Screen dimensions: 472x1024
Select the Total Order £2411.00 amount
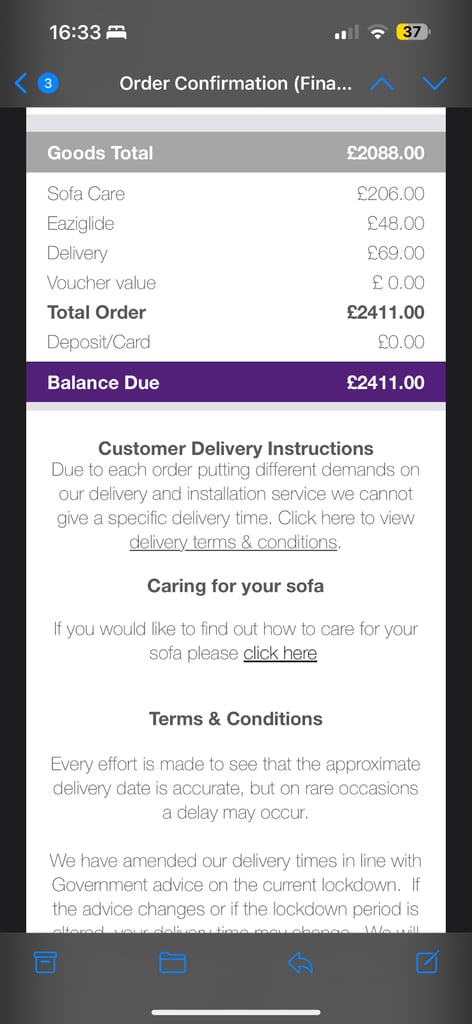[386, 312]
